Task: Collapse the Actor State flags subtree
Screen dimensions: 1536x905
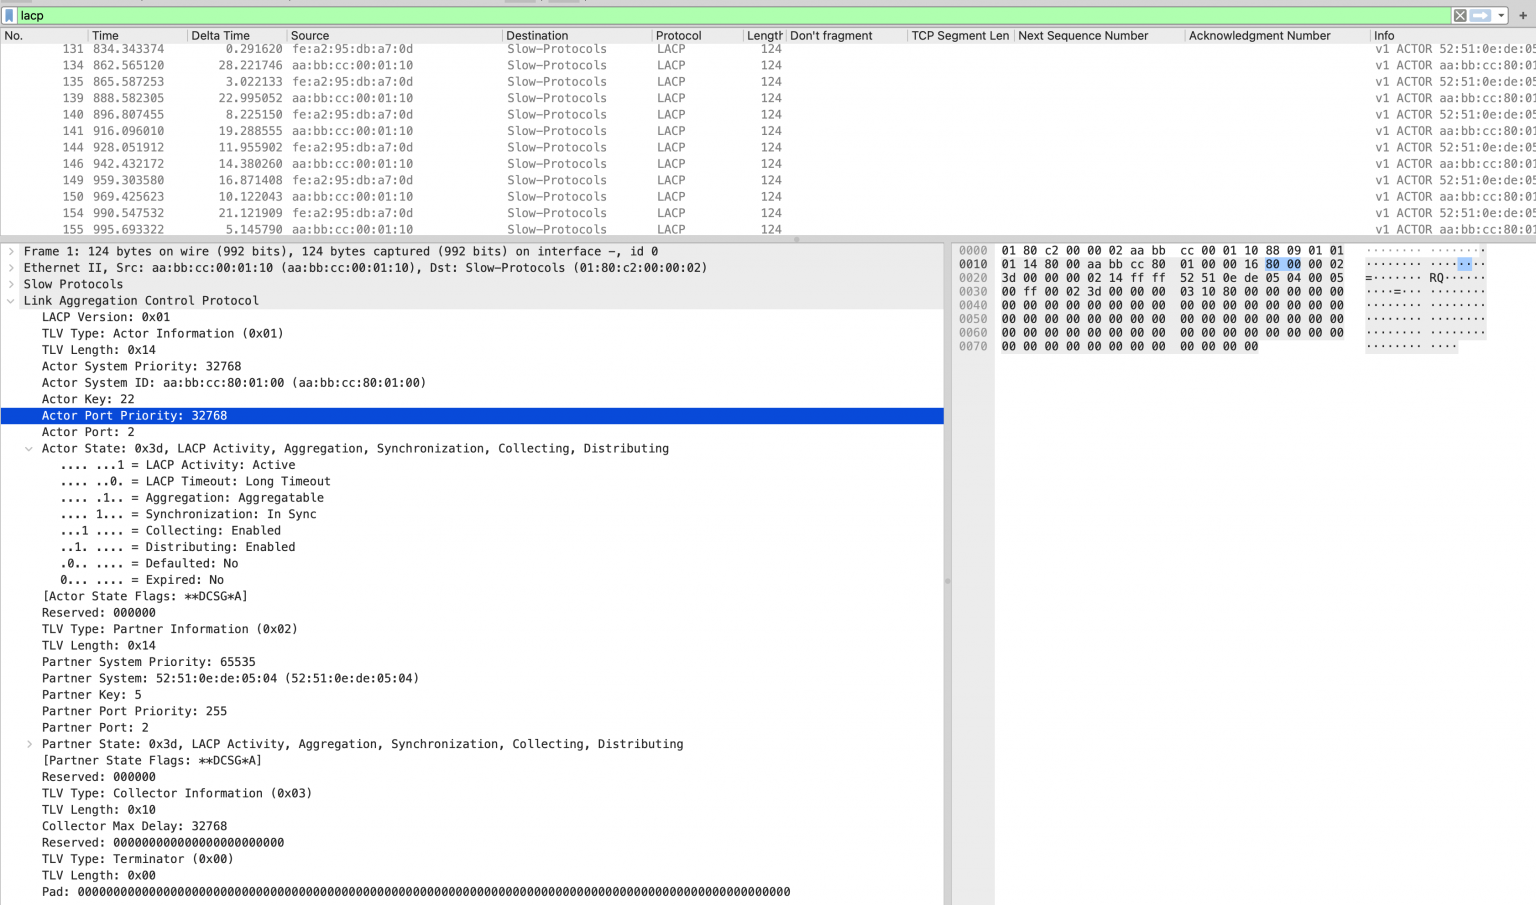Action: click(x=29, y=449)
